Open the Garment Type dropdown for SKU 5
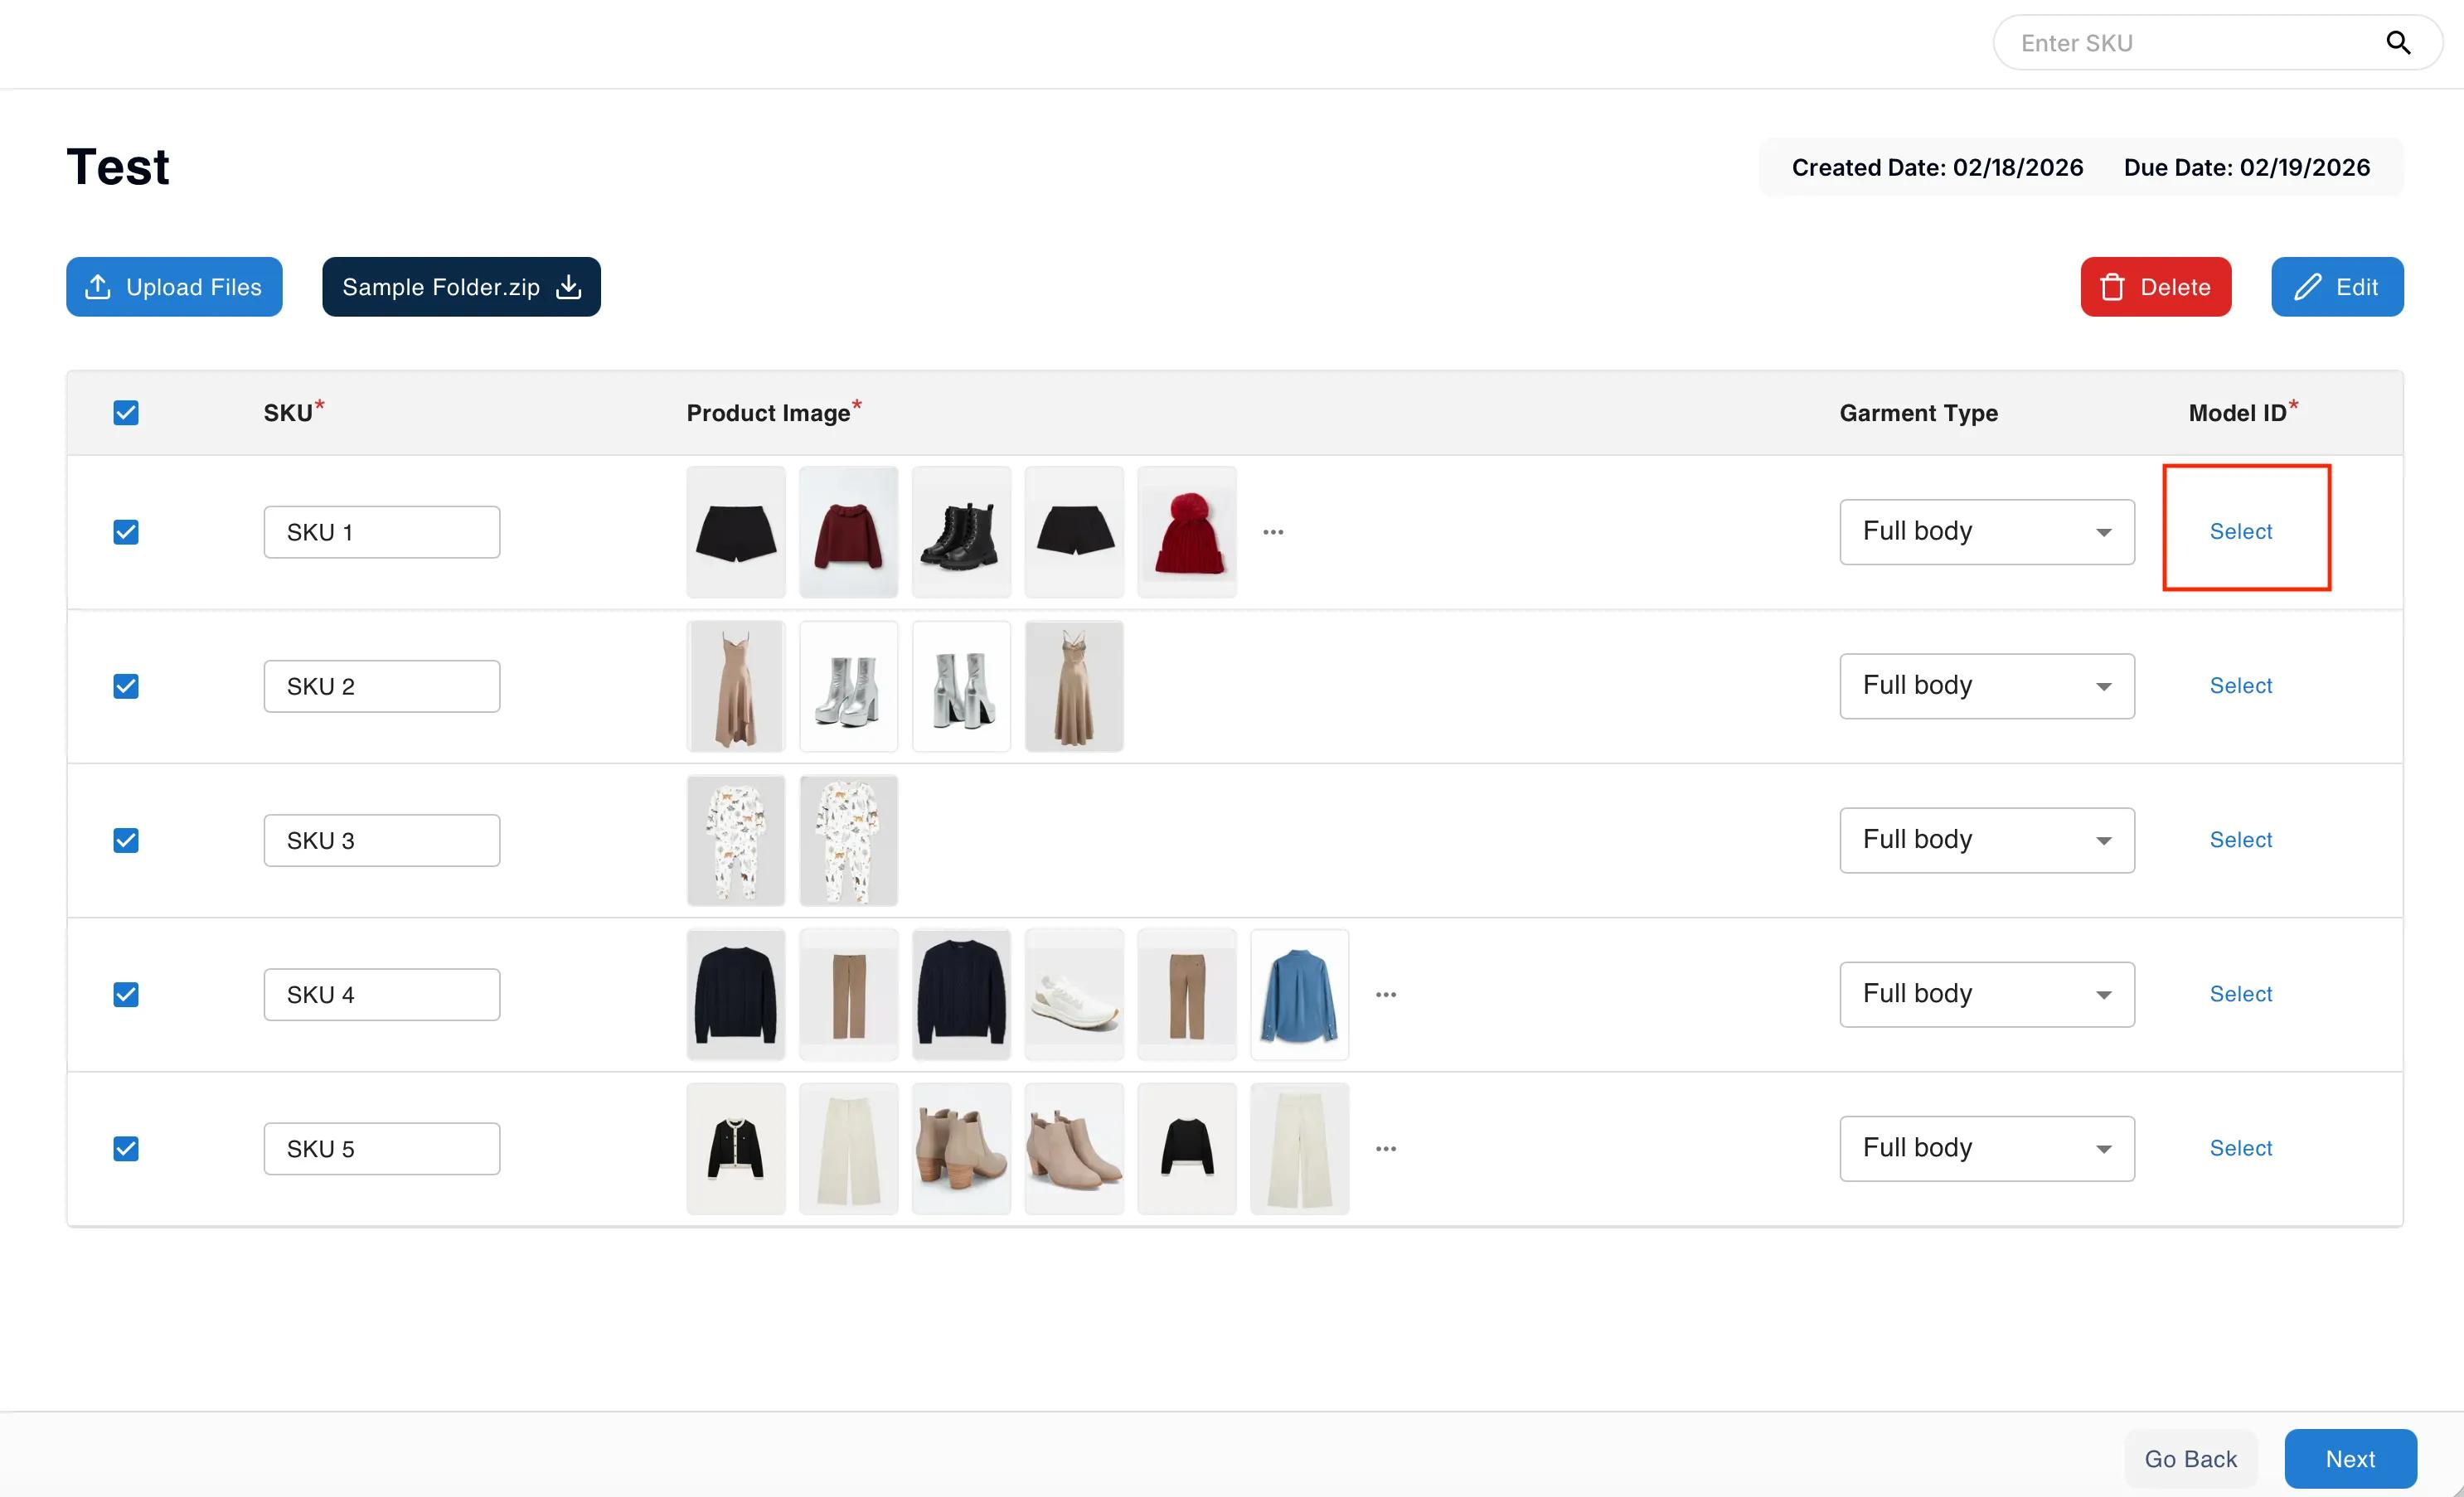This screenshot has width=2464, height=1497. [1986, 1148]
